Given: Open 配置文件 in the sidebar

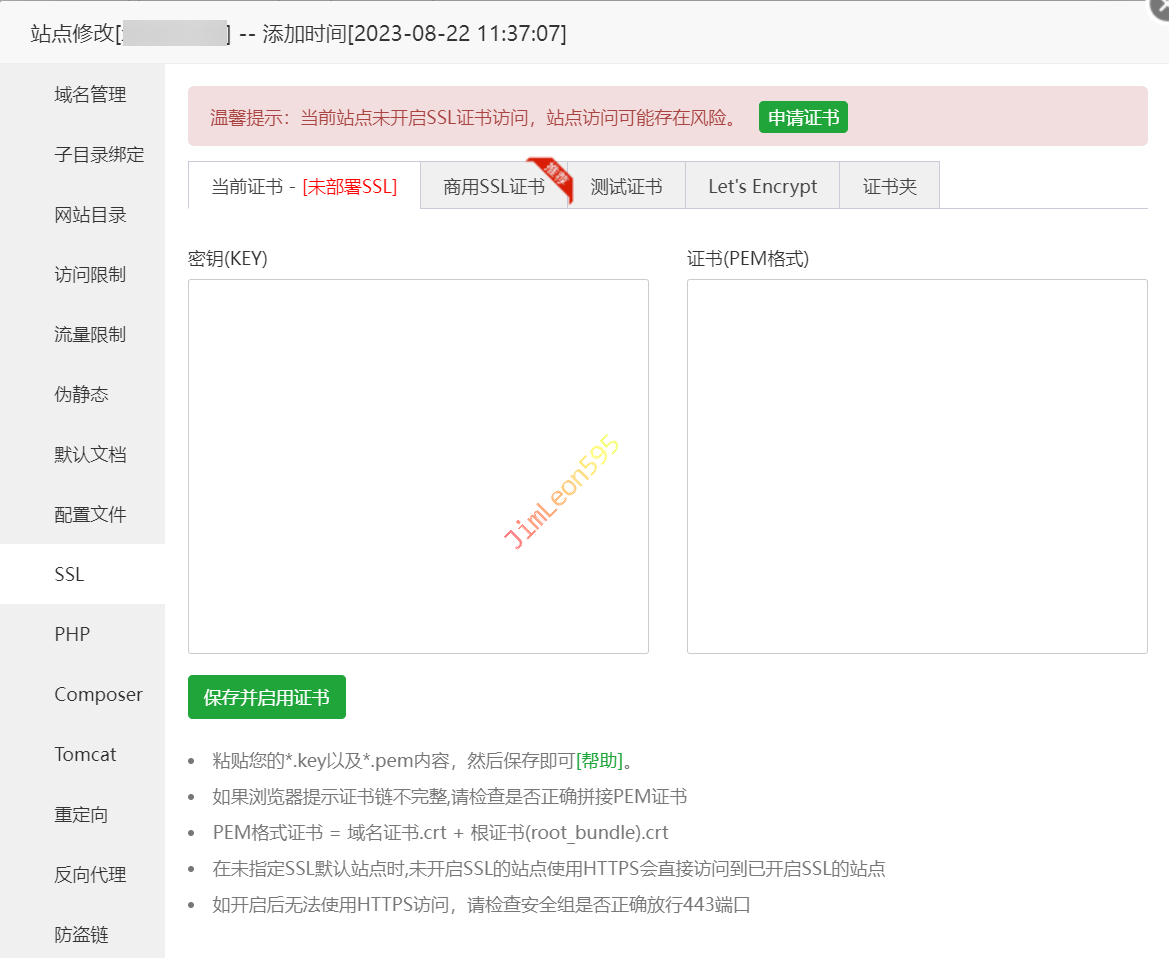Looking at the screenshot, I should click(90, 515).
